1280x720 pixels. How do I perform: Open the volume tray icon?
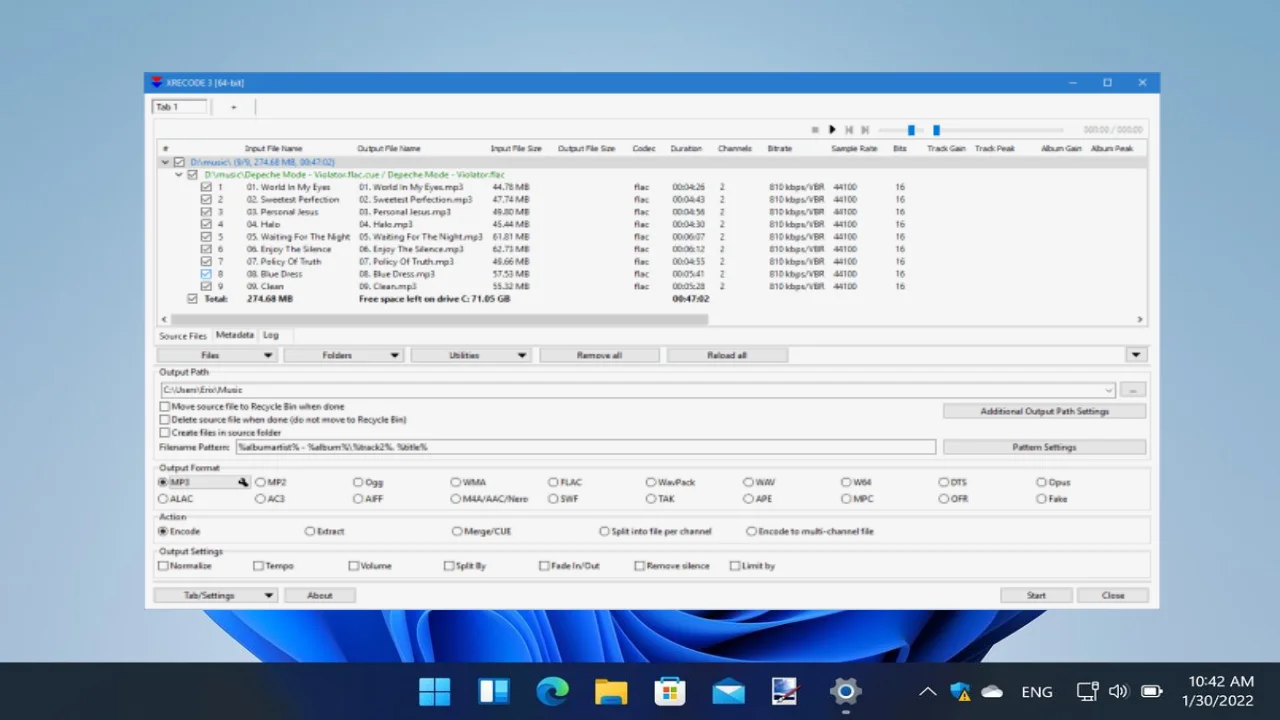(1119, 691)
